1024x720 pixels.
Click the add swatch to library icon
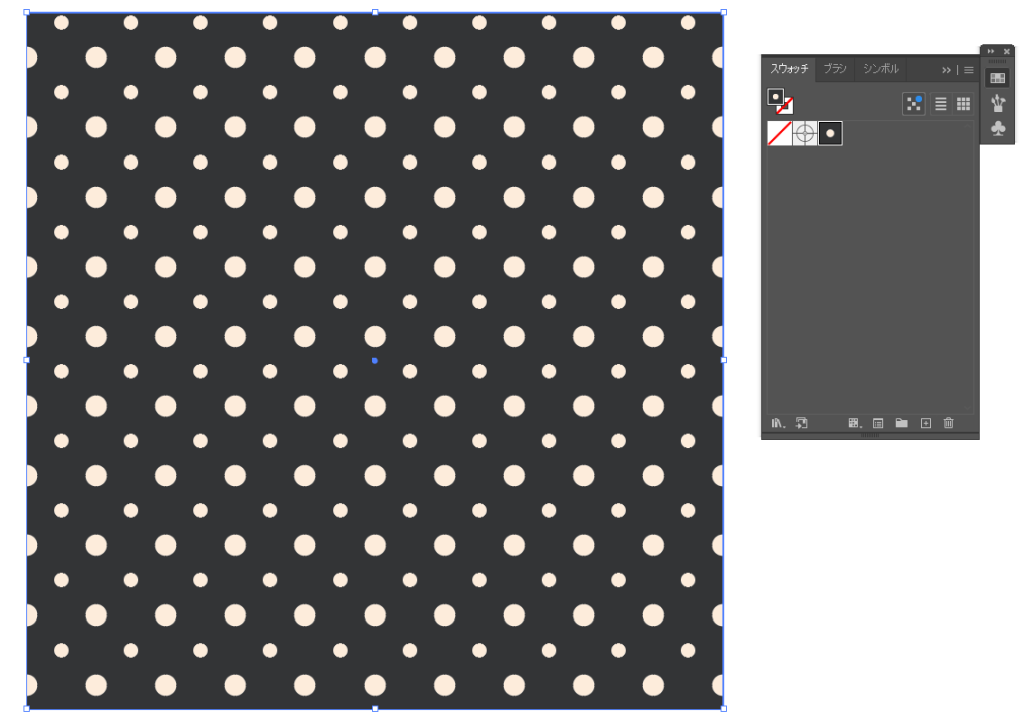tap(801, 423)
